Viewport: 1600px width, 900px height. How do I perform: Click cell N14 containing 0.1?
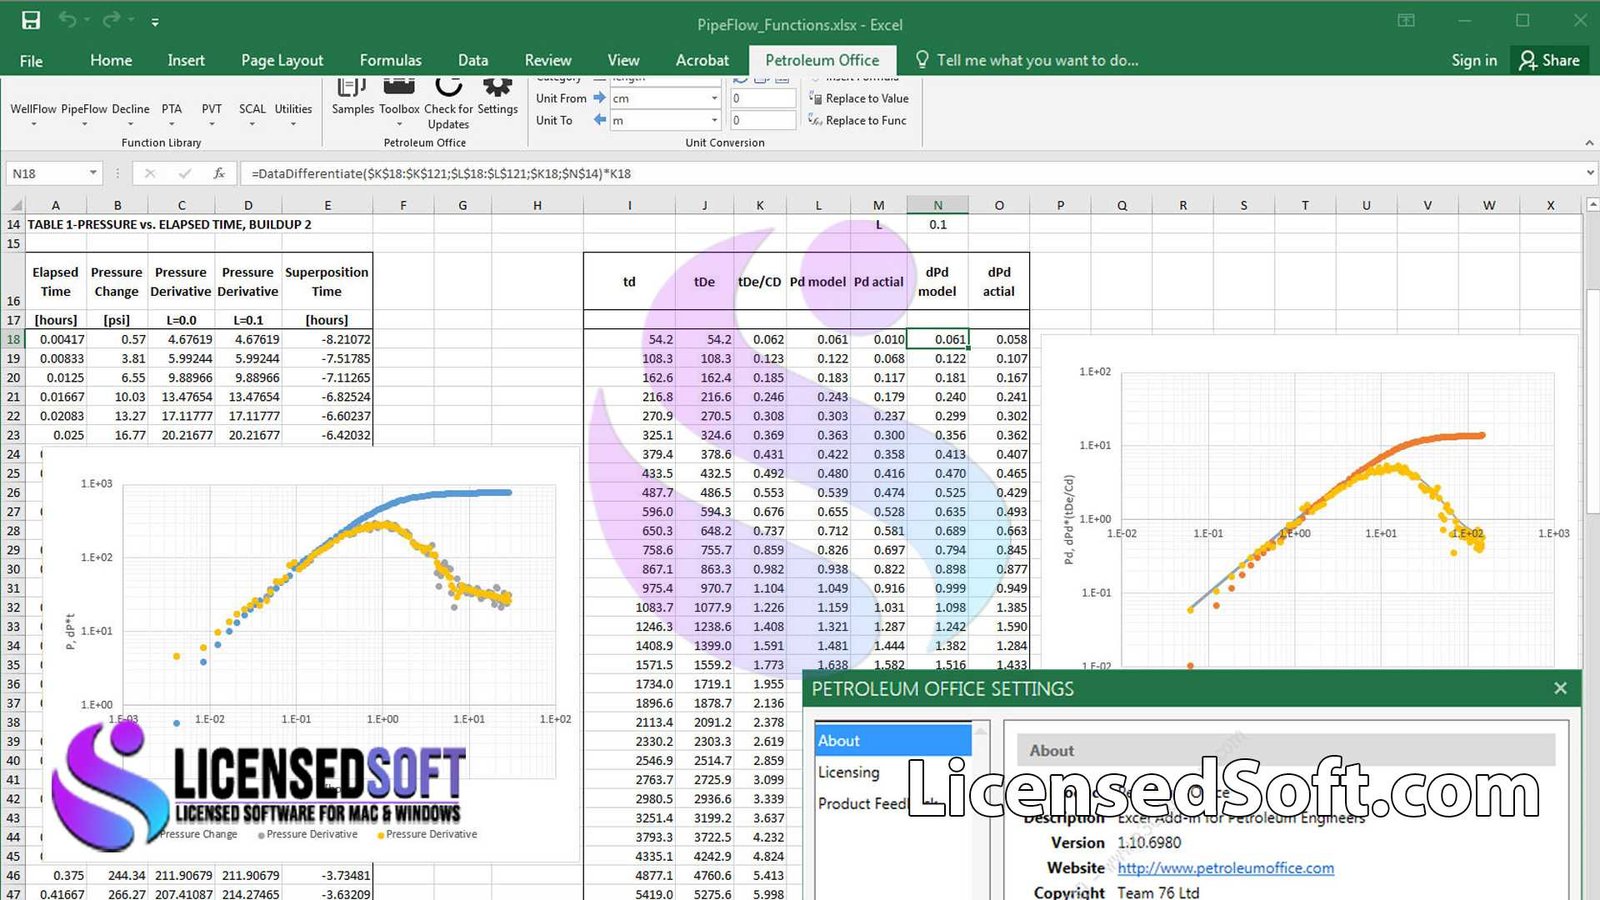coord(938,224)
